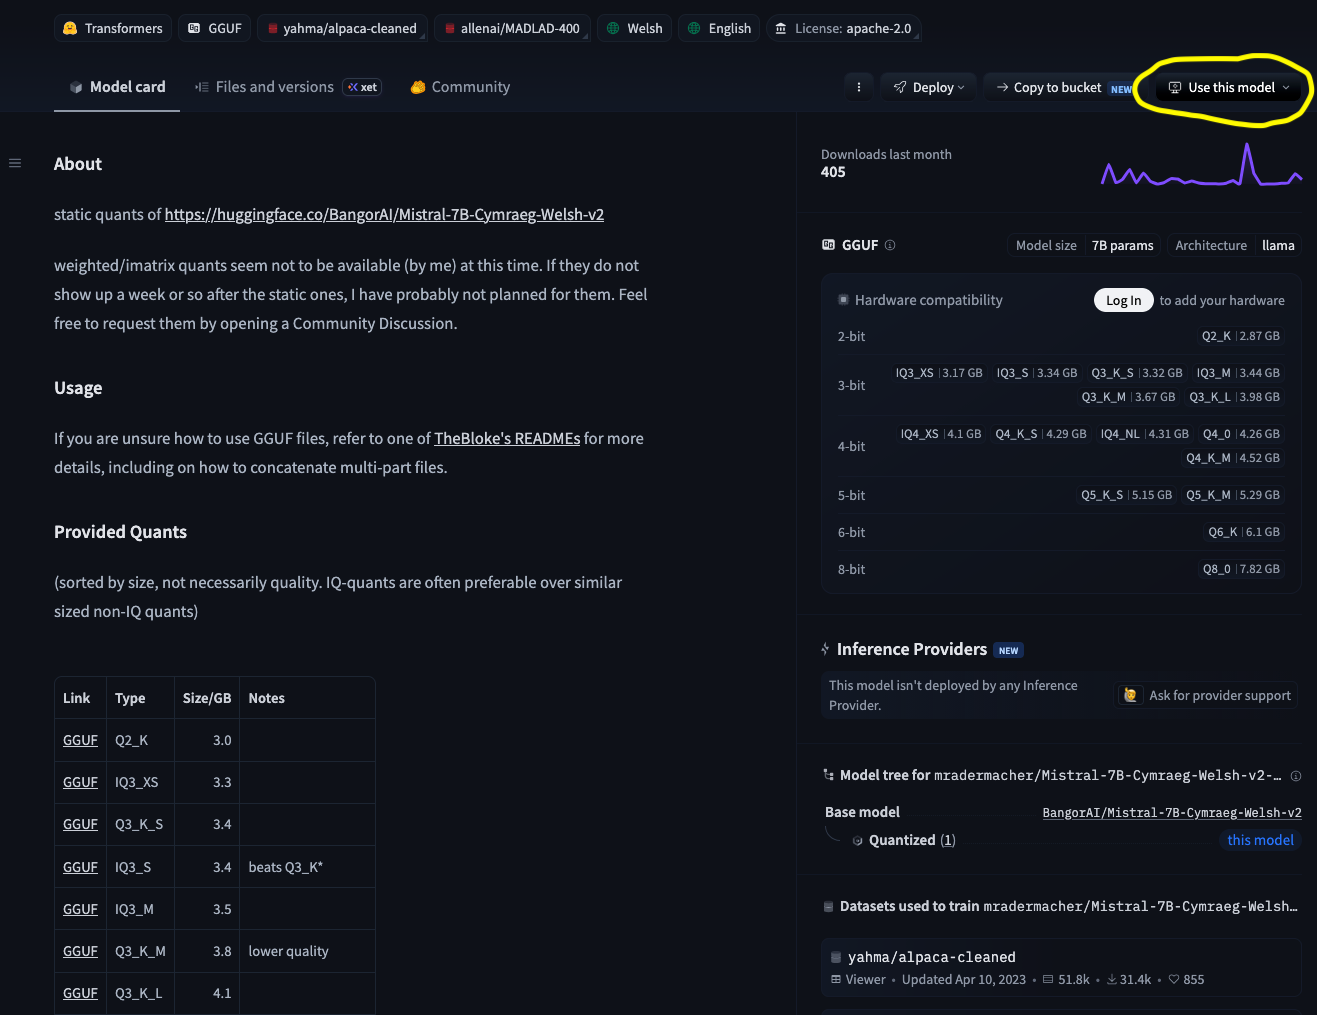Switch to the Model card tab

(x=117, y=87)
